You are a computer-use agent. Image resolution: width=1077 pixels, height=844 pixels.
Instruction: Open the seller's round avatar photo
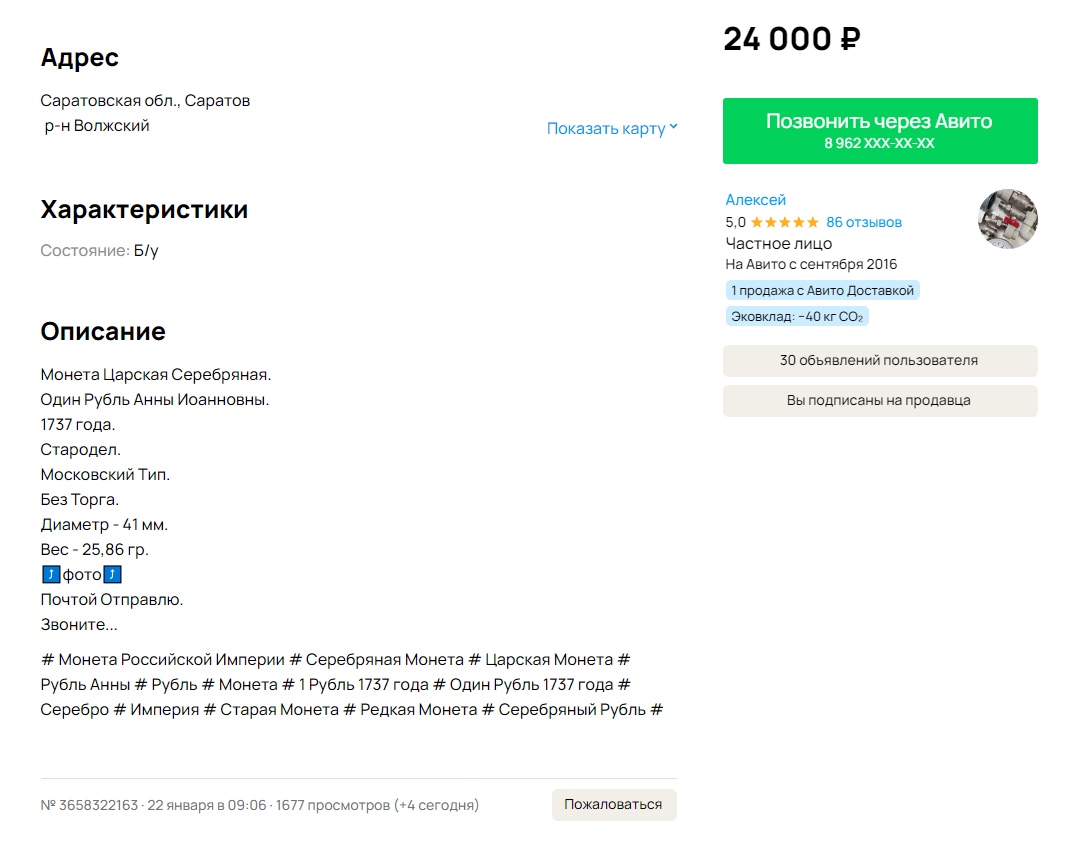[x=1007, y=219]
